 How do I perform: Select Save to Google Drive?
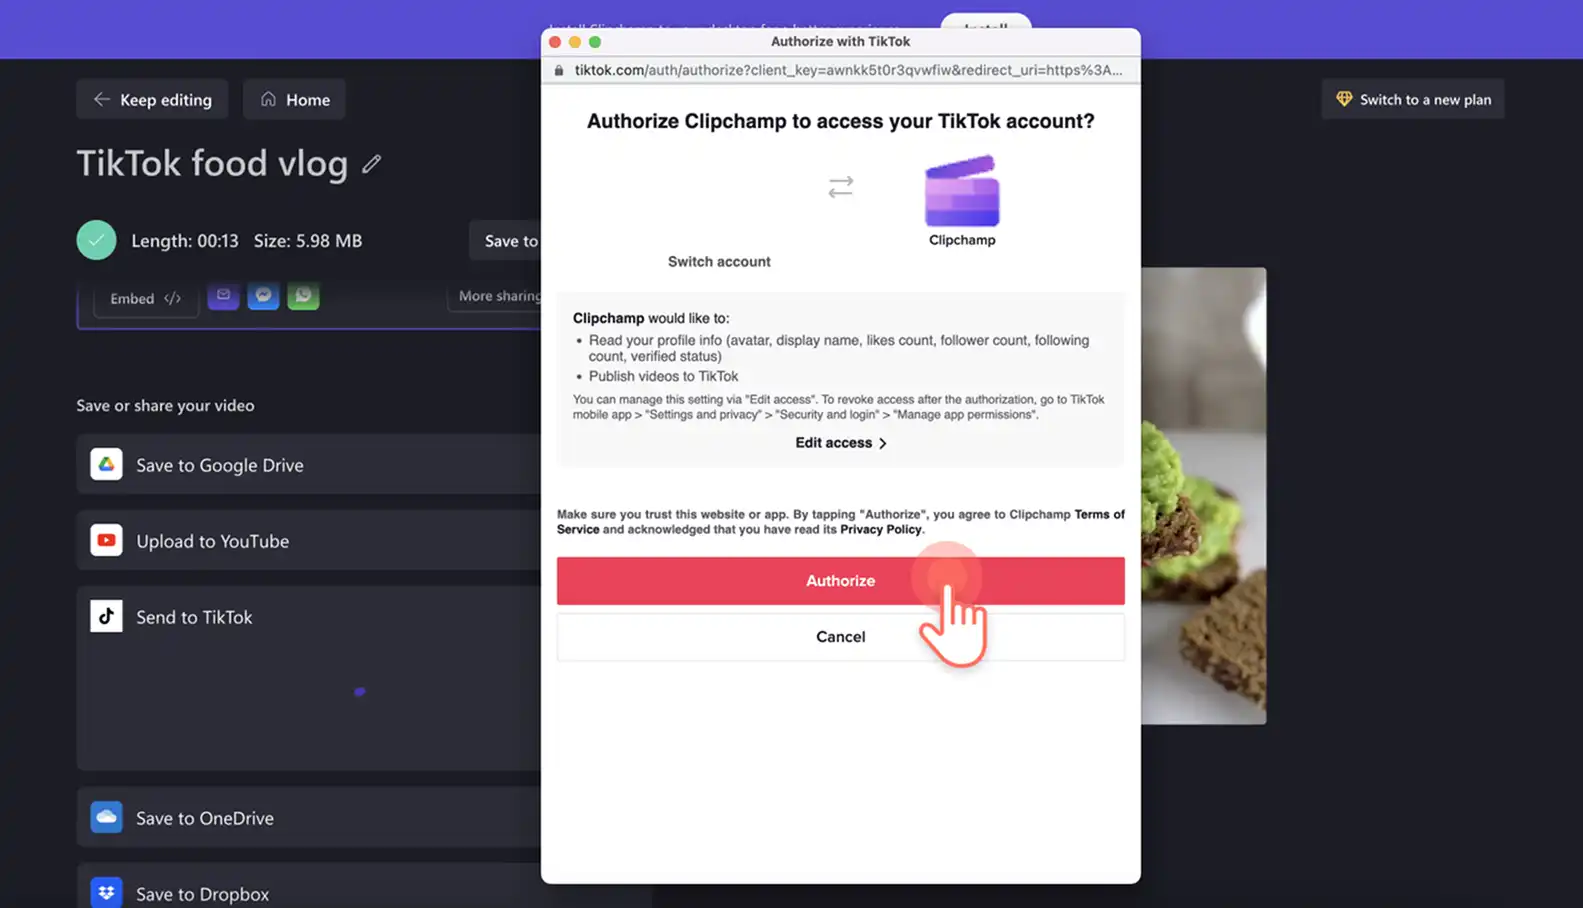point(309,464)
